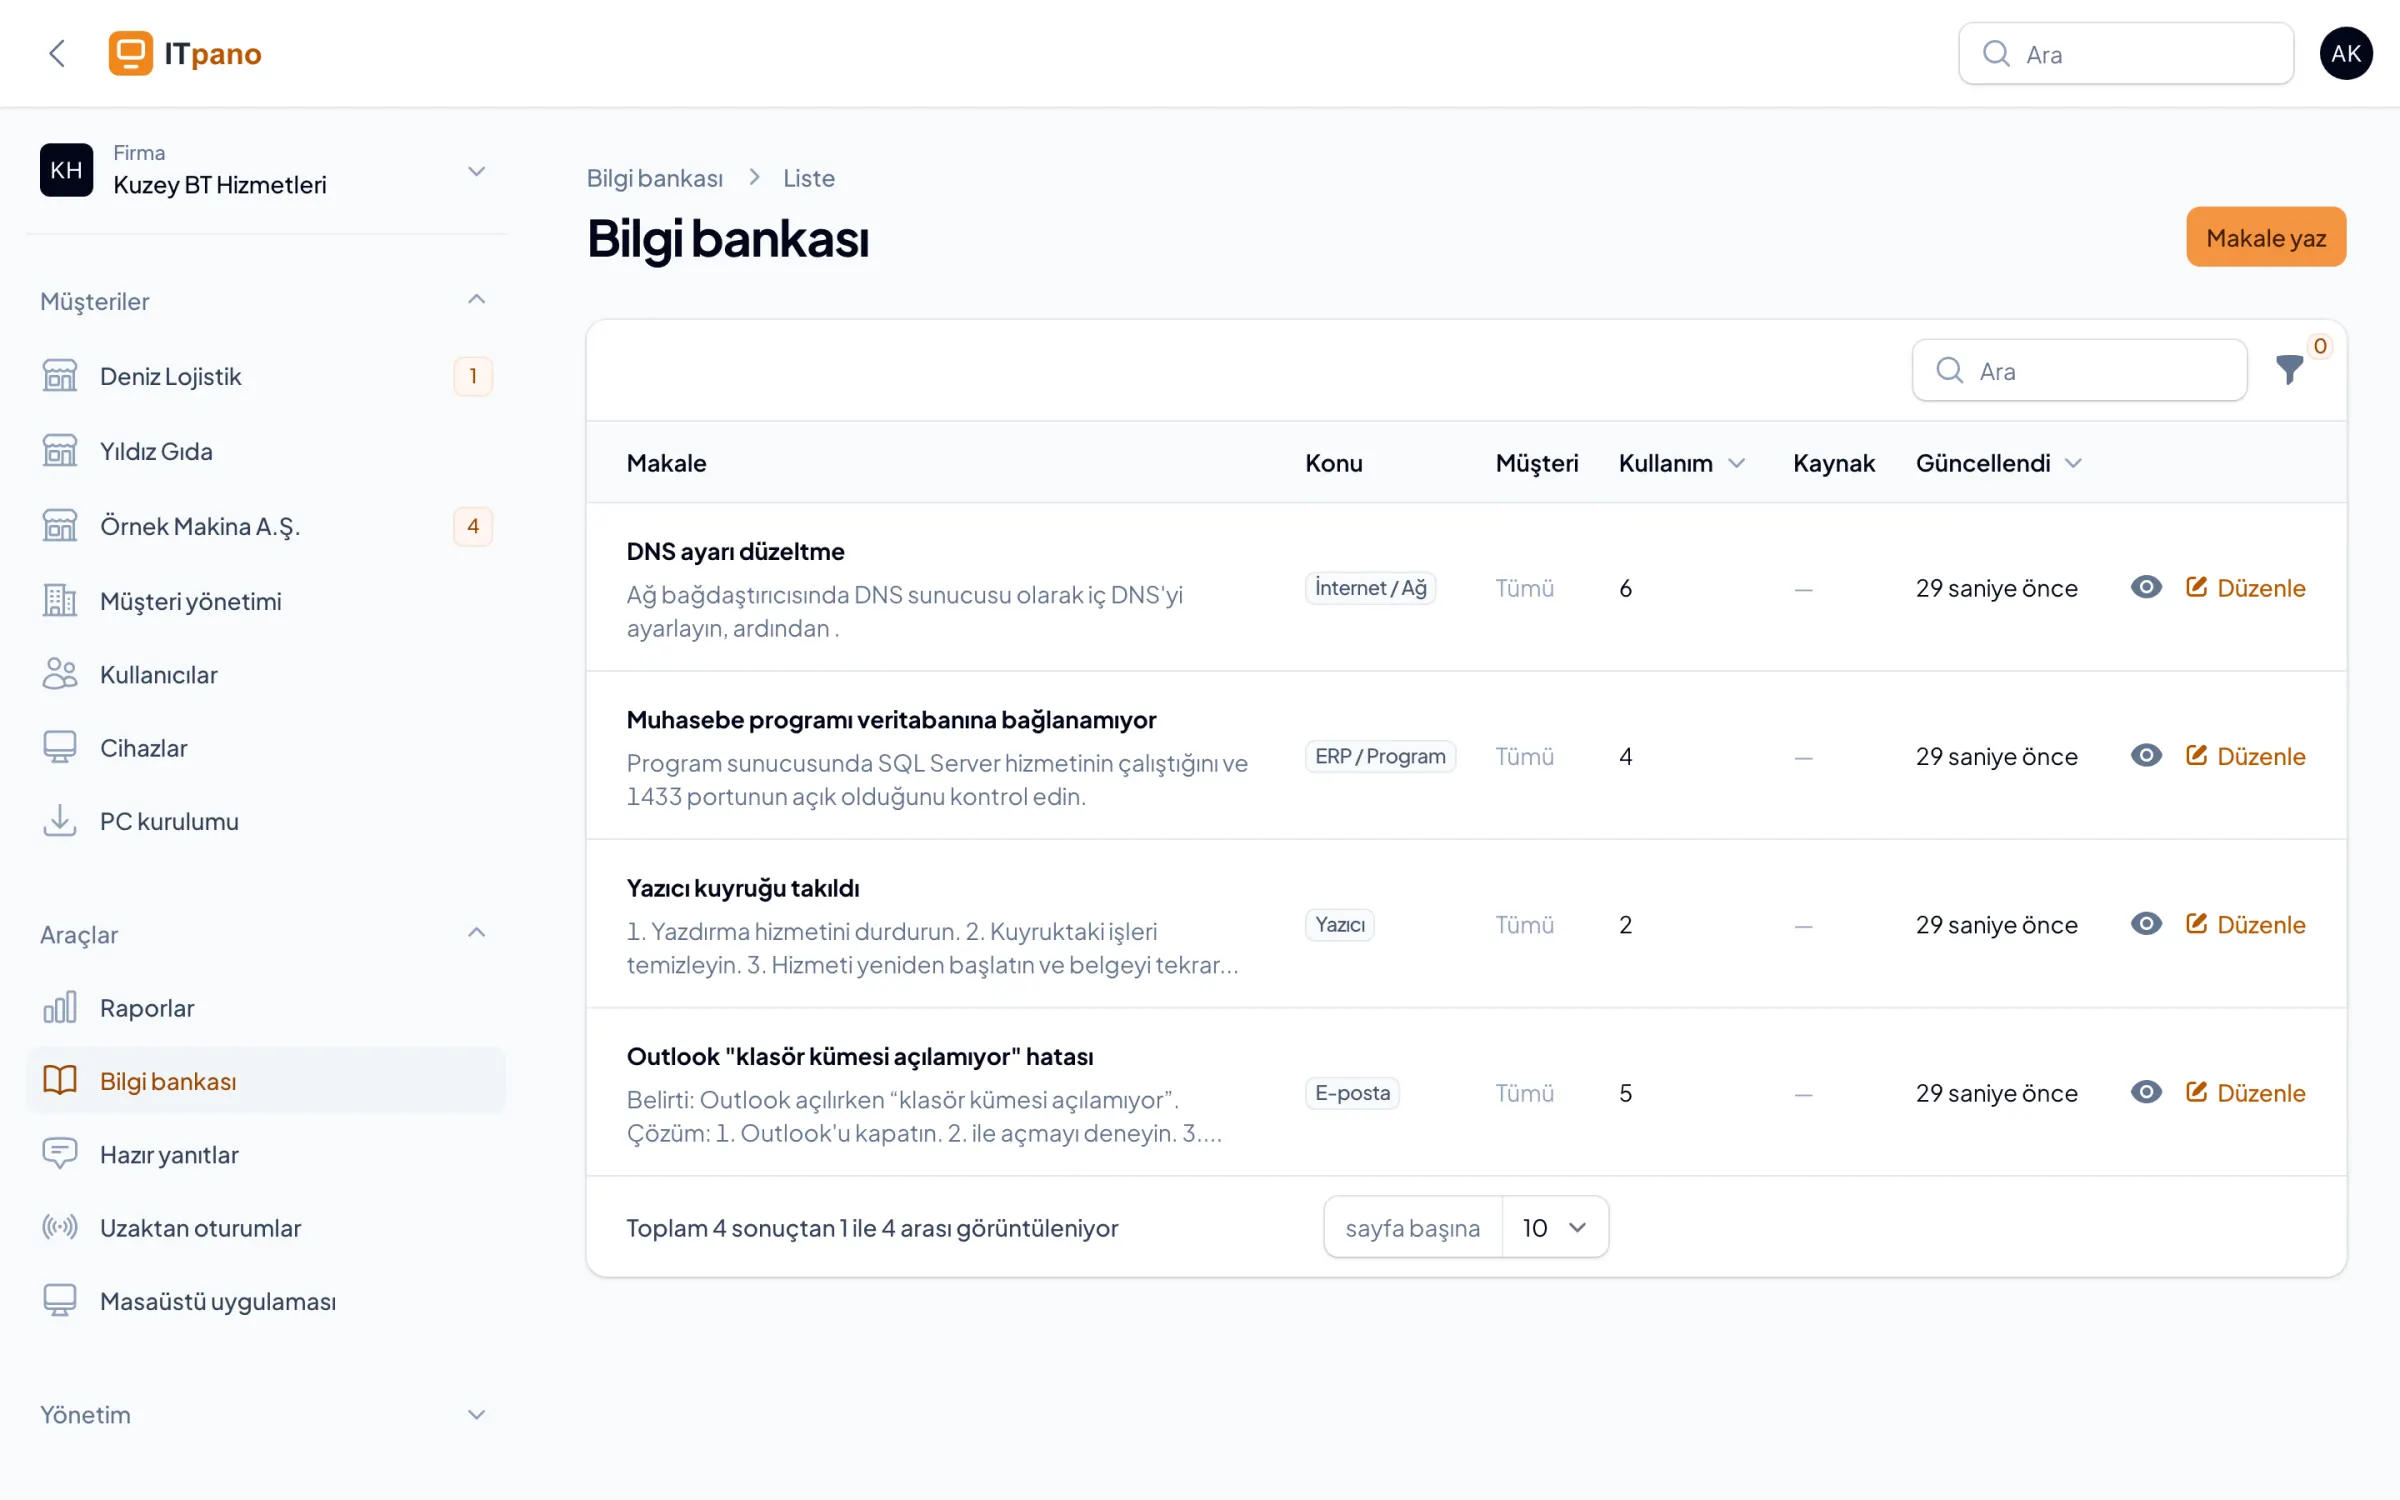This screenshot has height=1500, width=2400.
Task: Click the Yıldız Gıda store icon
Action: coord(60,451)
